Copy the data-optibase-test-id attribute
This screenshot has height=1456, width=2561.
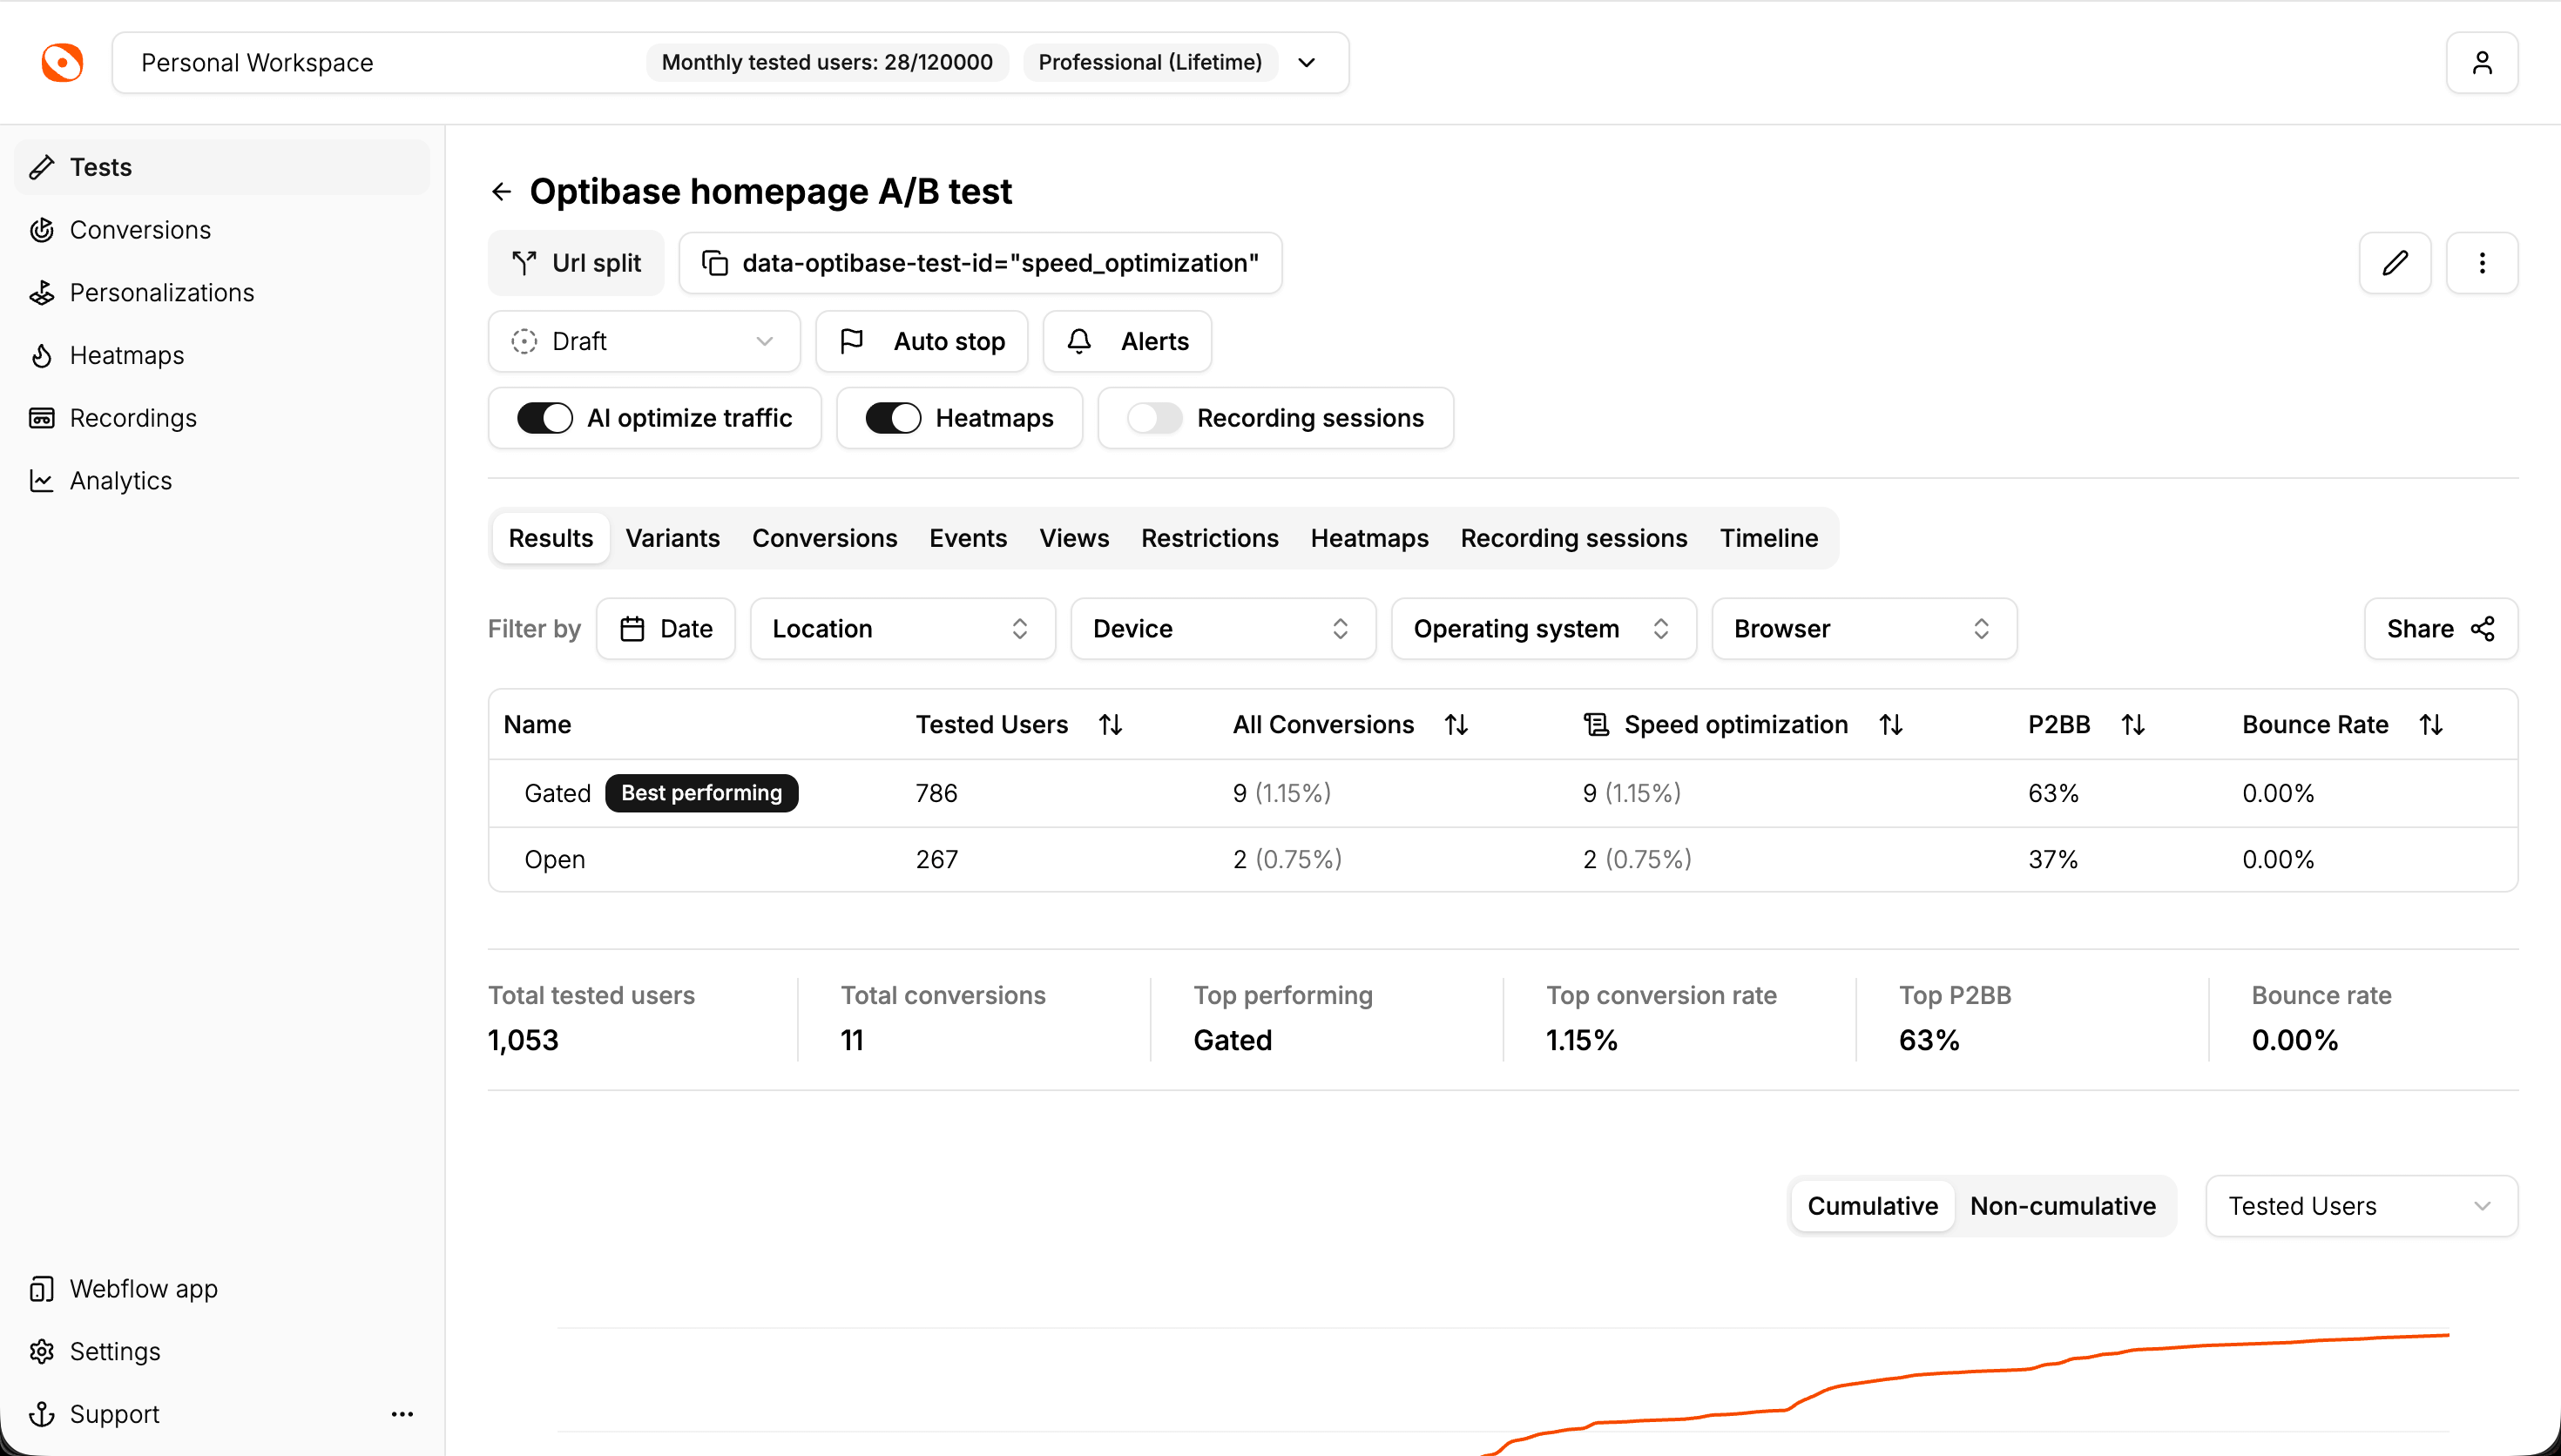(x=715, y=263)
